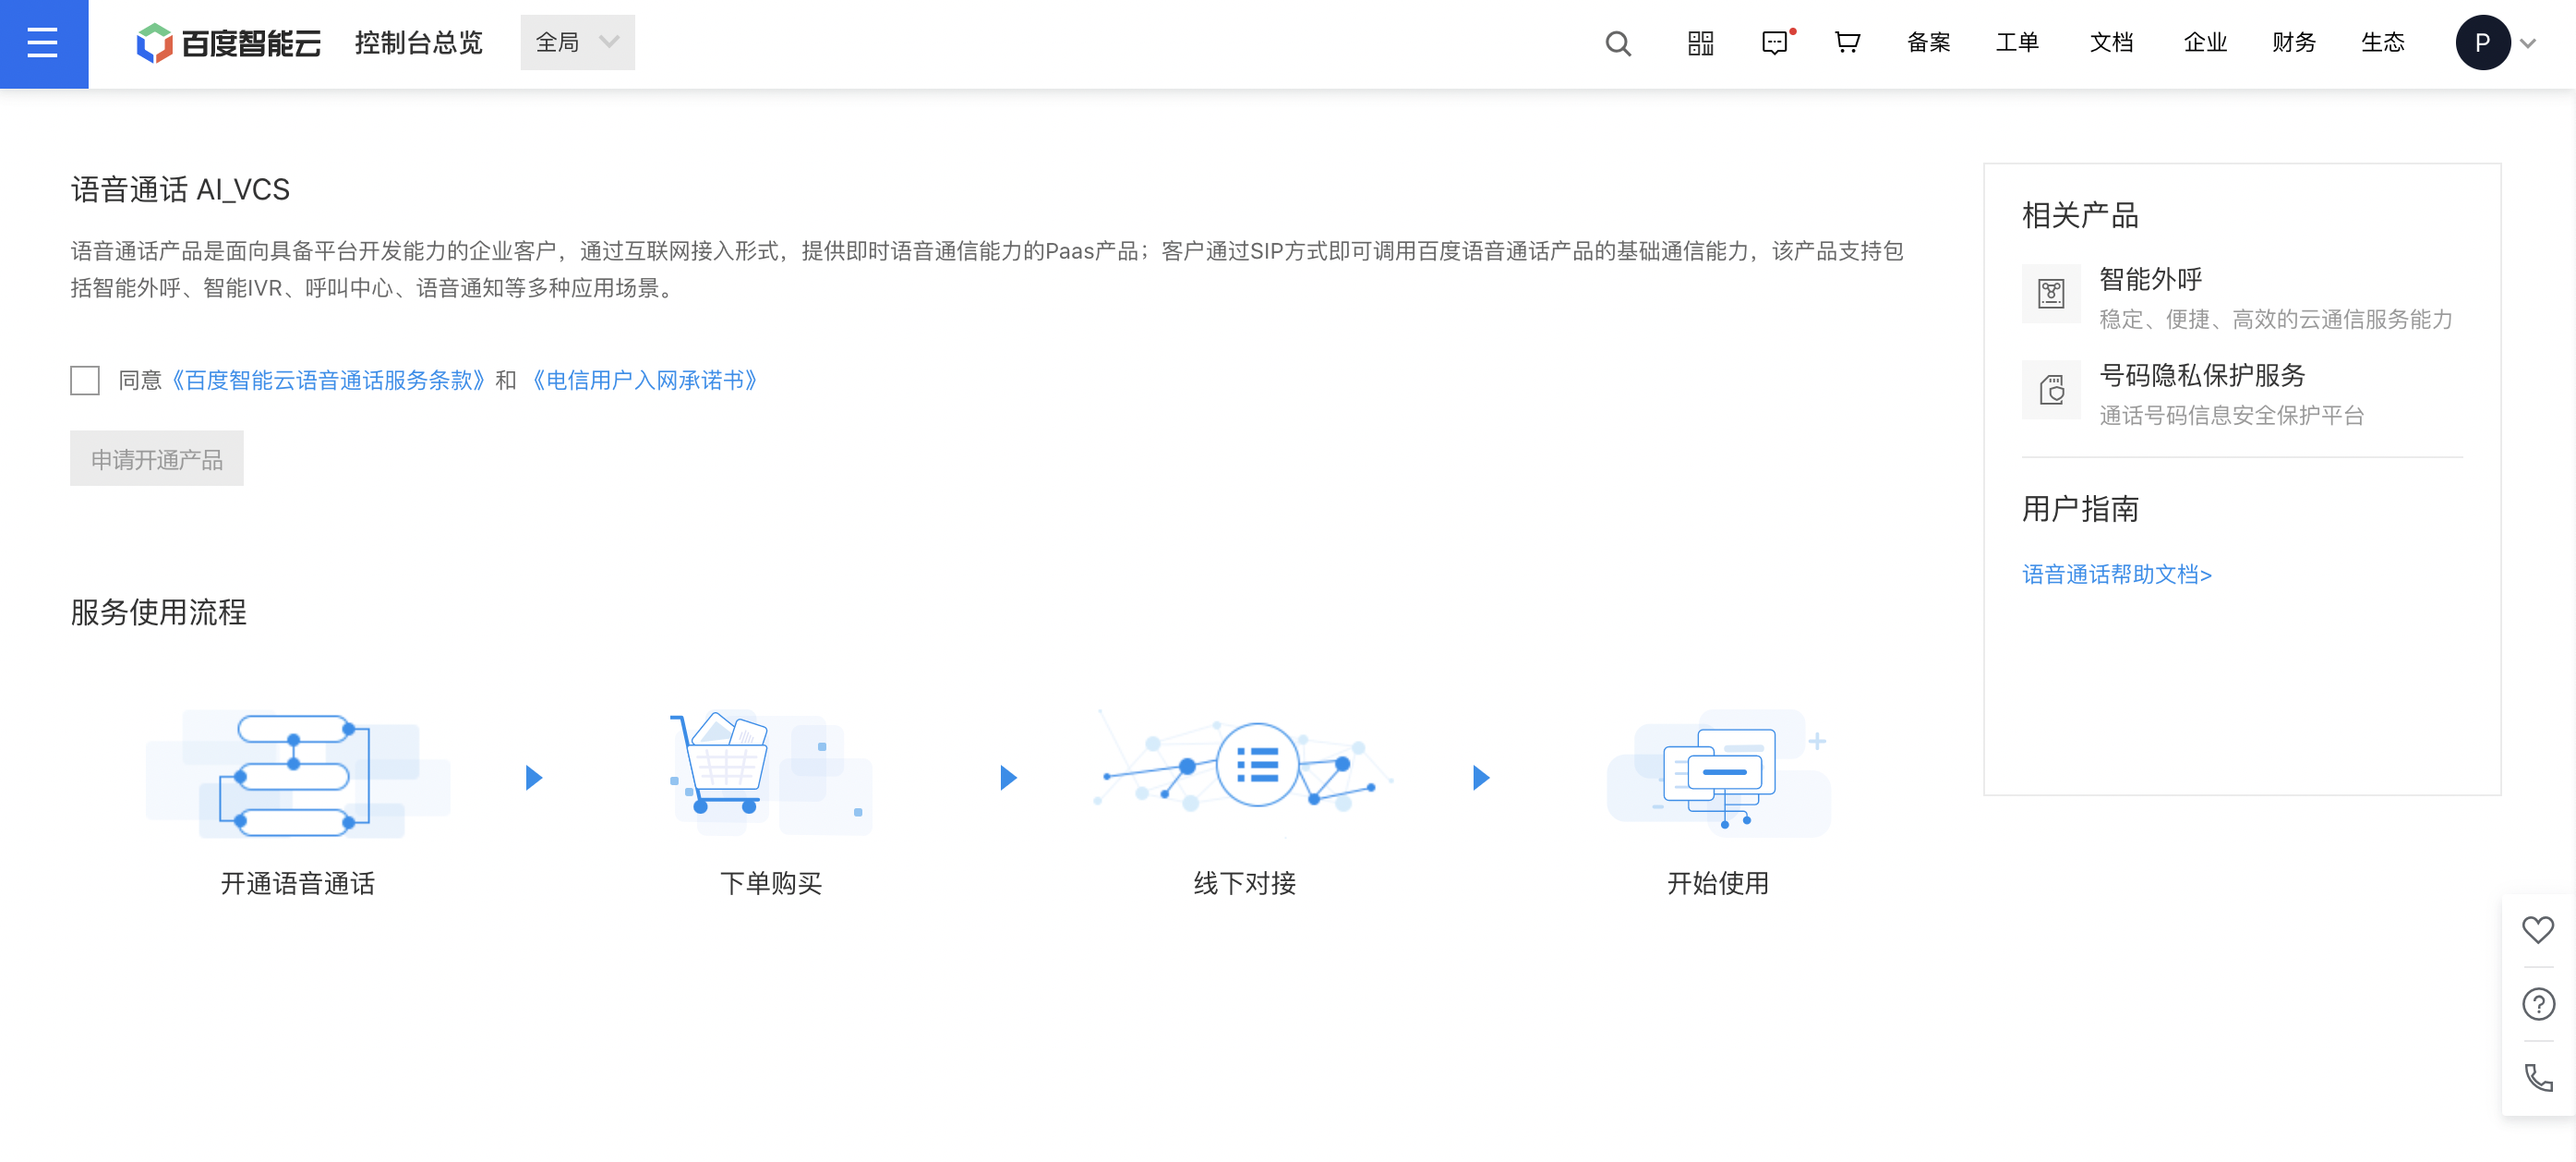This screenshot has width=2576, height=1162.
Task: Click the 申请开通产品 button
Action: tap(157, 459)
